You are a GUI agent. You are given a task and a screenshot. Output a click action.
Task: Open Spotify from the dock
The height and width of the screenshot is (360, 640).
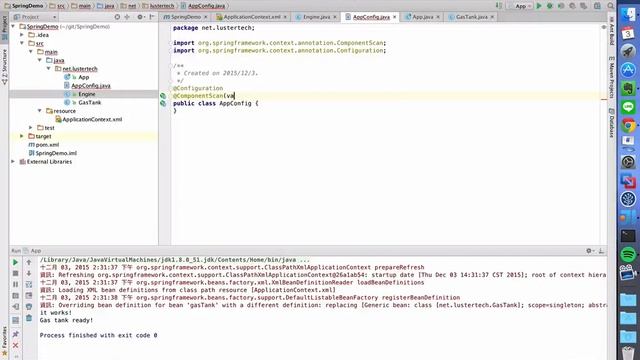tap(628, 255)
